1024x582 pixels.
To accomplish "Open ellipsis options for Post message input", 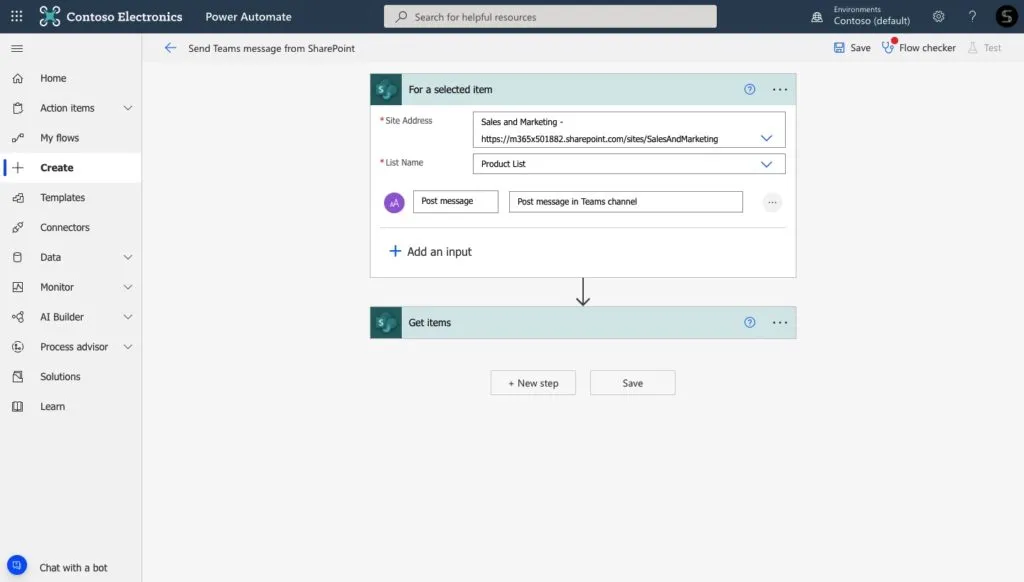I will 773,202.
